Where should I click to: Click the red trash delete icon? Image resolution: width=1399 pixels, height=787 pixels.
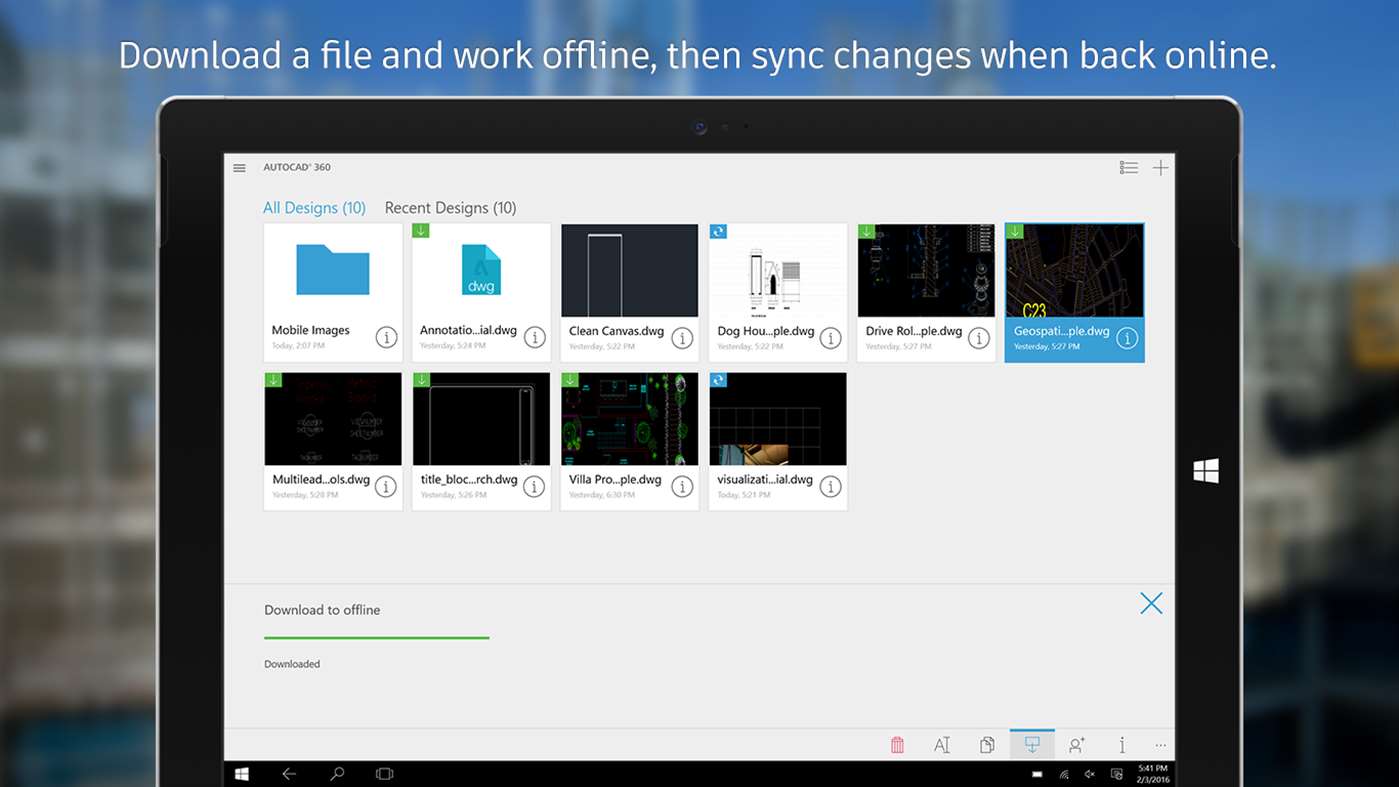coord(897,745)
